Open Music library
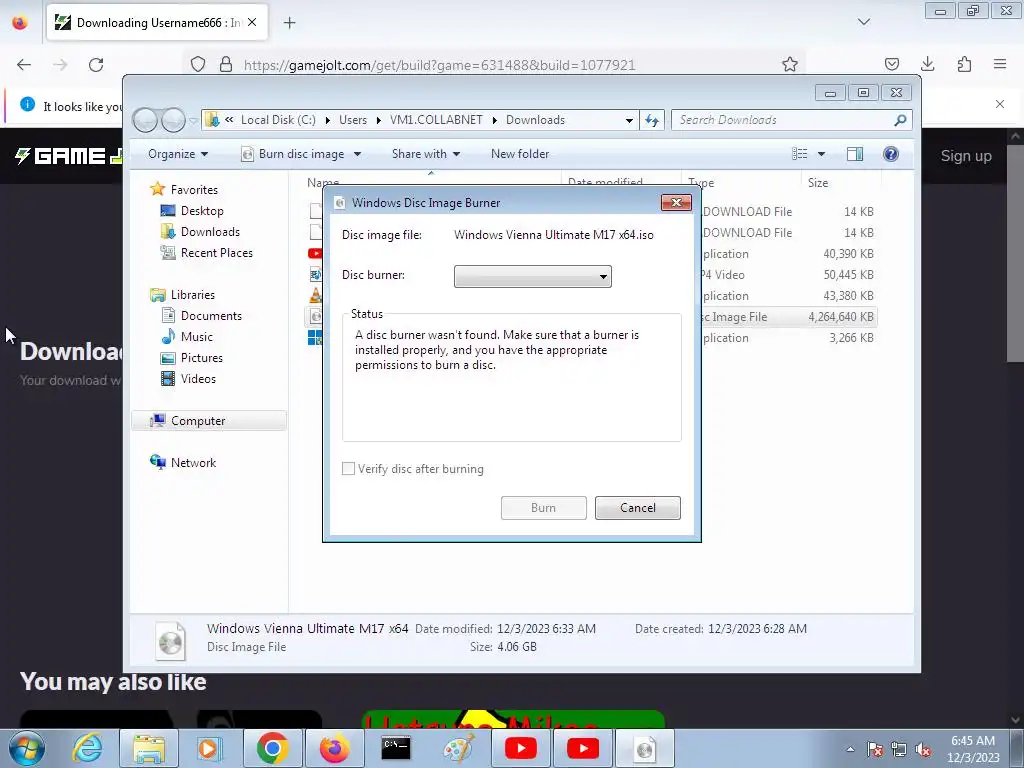 click(x=197, y=337)
